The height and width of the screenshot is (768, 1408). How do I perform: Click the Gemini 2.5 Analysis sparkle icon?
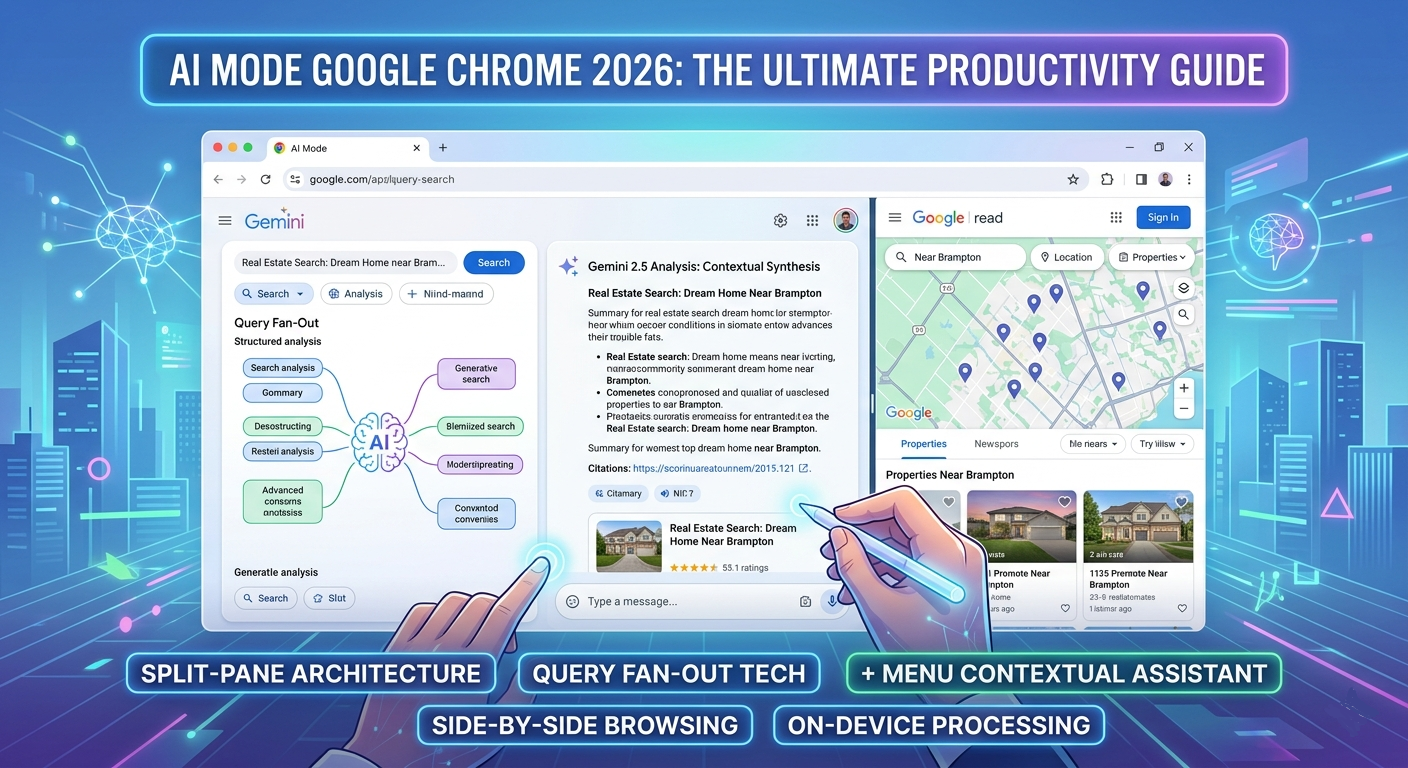568,266
